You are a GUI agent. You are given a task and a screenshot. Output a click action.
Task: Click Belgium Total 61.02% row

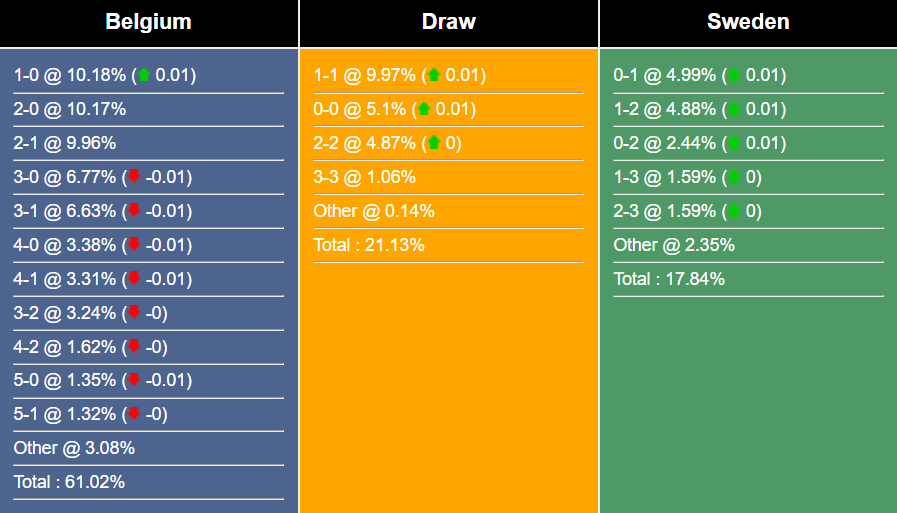click(x=69, y=482)
